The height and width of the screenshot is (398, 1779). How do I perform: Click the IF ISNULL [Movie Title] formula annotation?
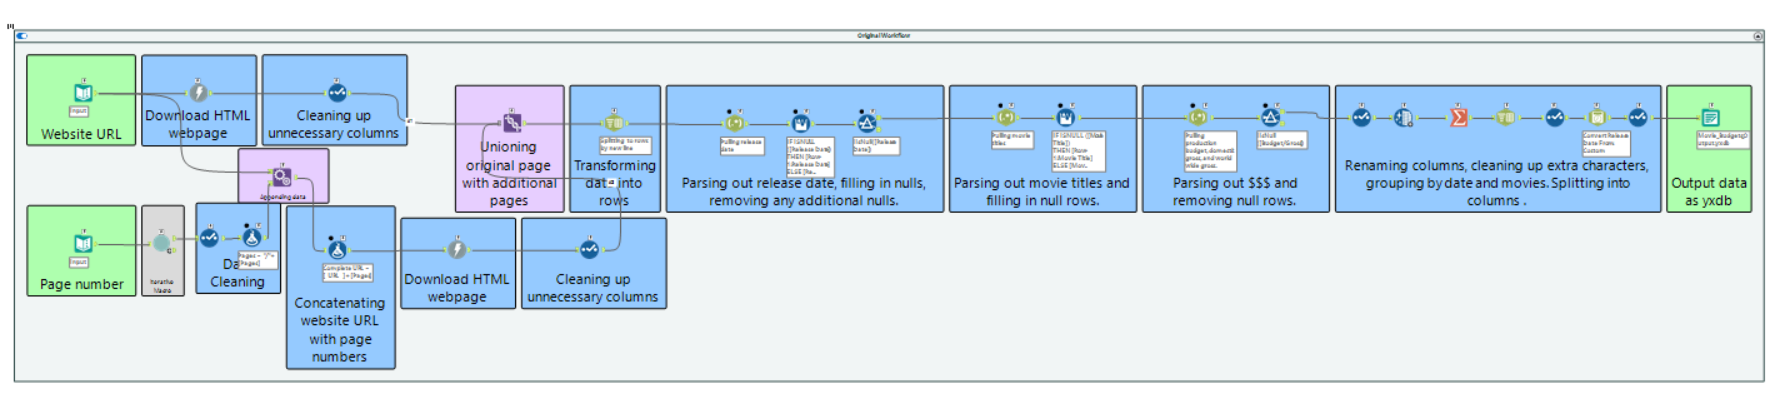tap(1078, 151)
